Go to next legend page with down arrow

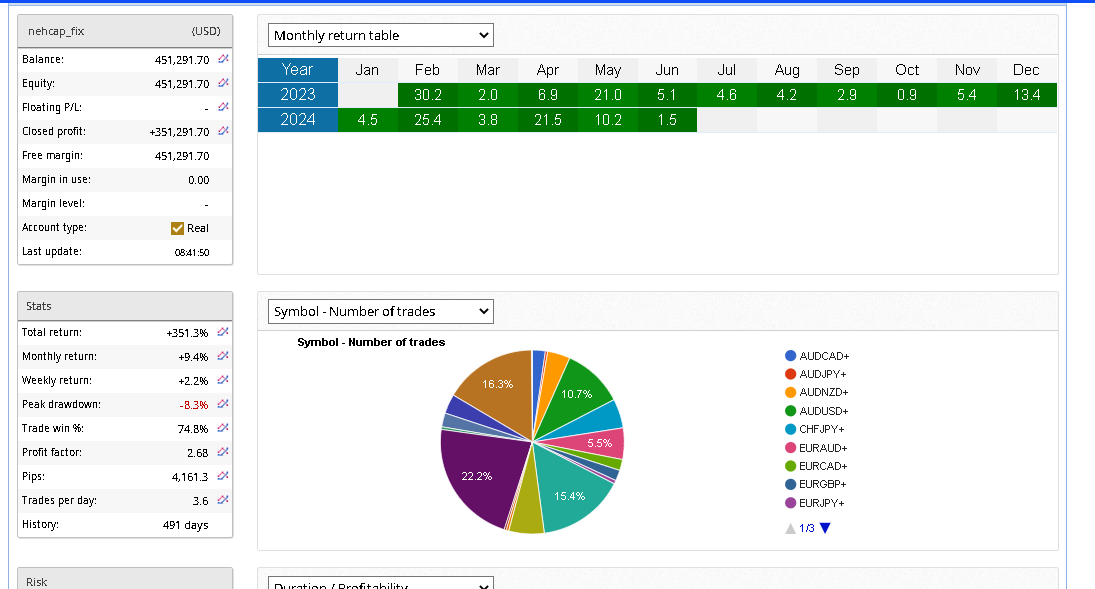[825, 528]
